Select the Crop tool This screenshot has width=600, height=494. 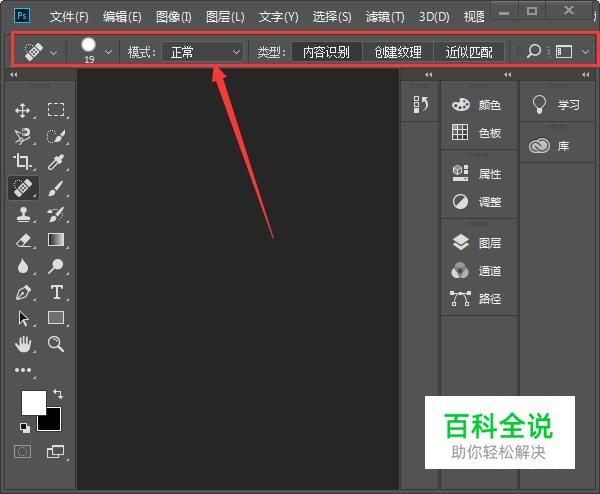[22, 161]
